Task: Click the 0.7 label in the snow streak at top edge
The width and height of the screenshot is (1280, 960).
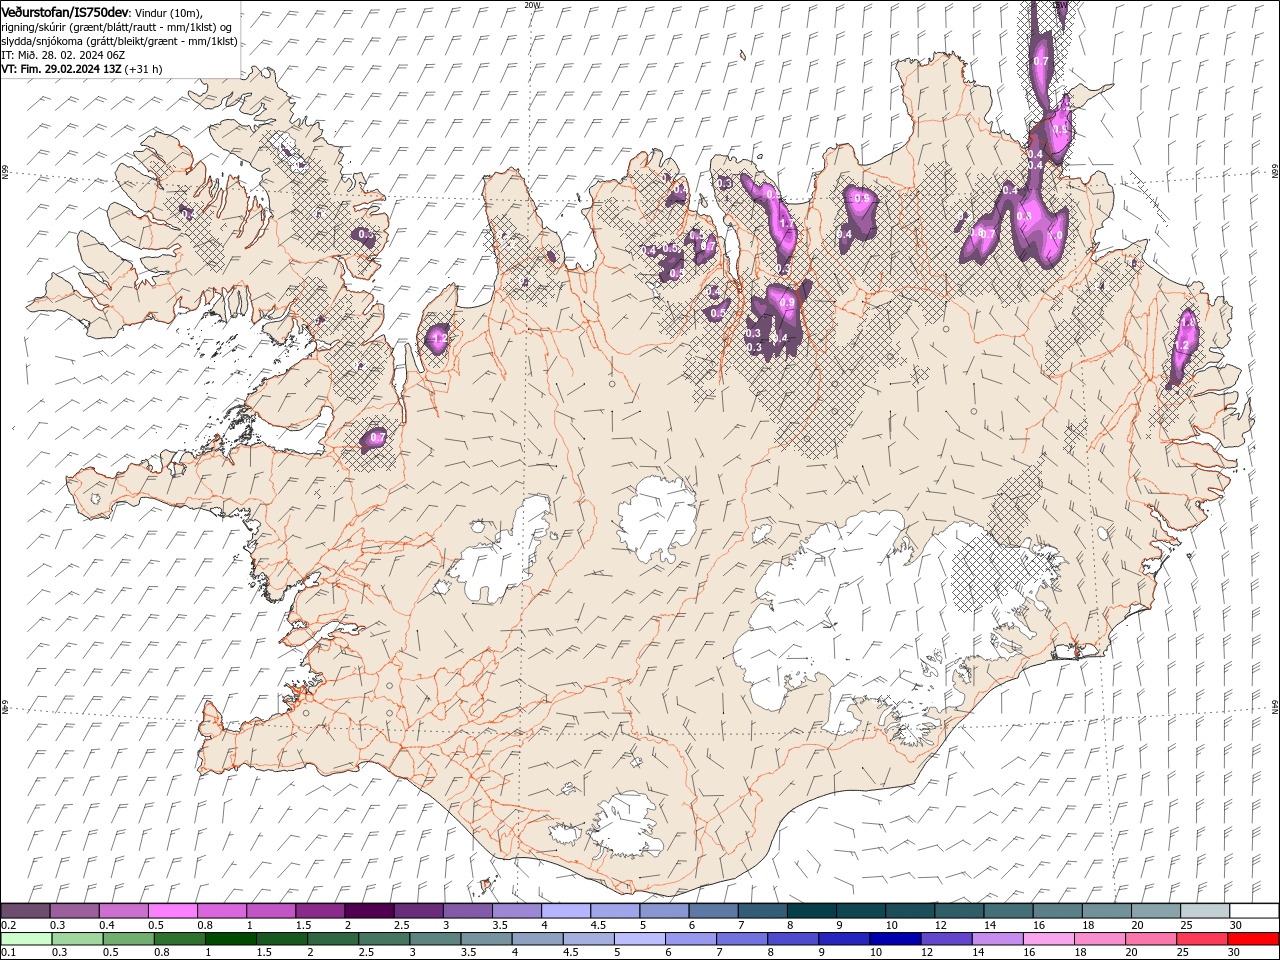Action: coord(1040,61)
